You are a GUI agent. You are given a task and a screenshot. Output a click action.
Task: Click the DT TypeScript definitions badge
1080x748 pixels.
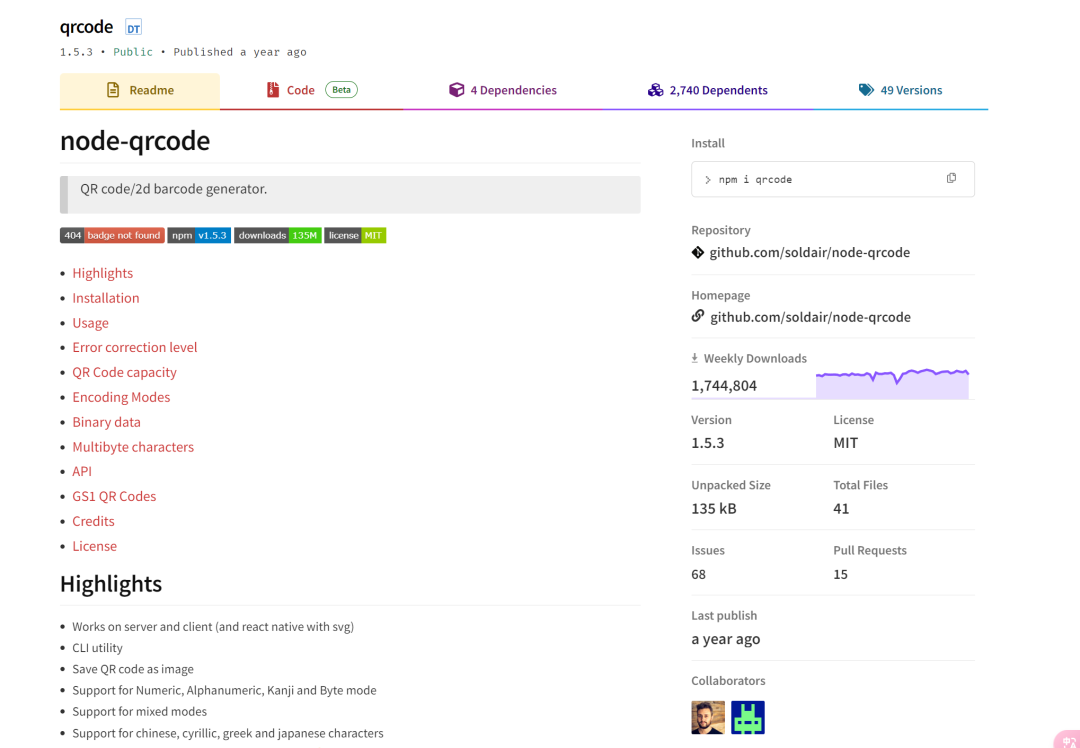point(133,28)
